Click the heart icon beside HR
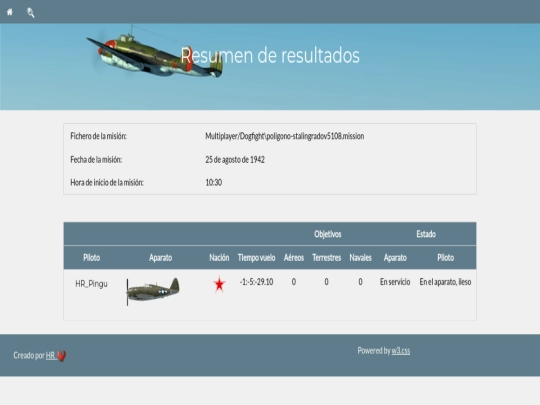This screenshot has height=405, width=540. (x=62, y=356)
